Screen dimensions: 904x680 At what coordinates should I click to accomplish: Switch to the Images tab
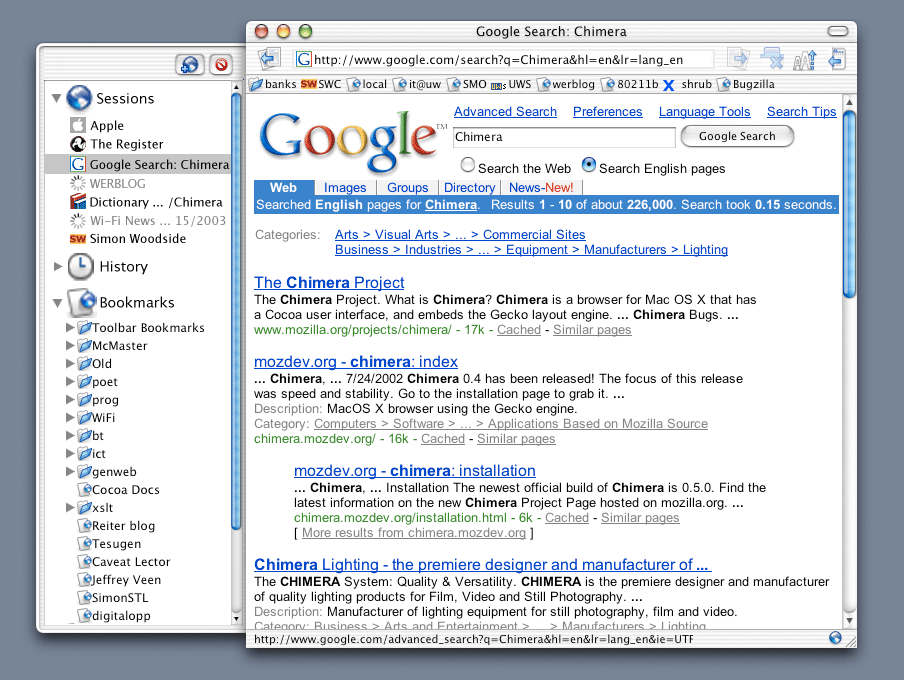tap(345, 188)
